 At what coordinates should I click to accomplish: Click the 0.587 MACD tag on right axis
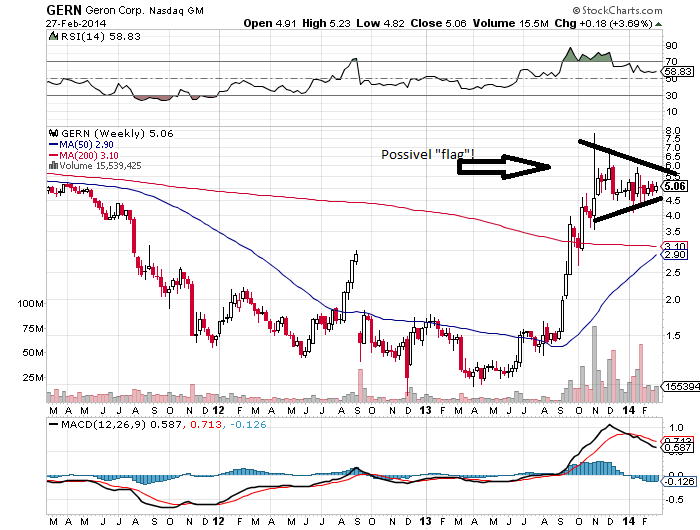click(678, 447)
